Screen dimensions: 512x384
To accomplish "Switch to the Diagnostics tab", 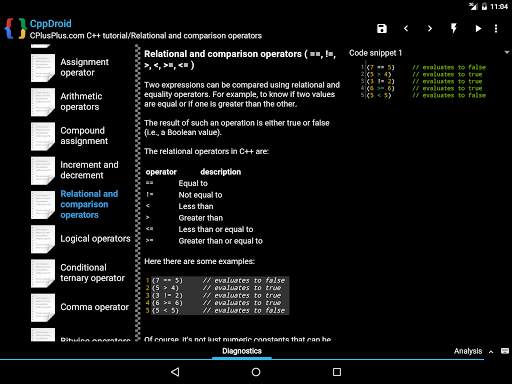I will 242,351.
